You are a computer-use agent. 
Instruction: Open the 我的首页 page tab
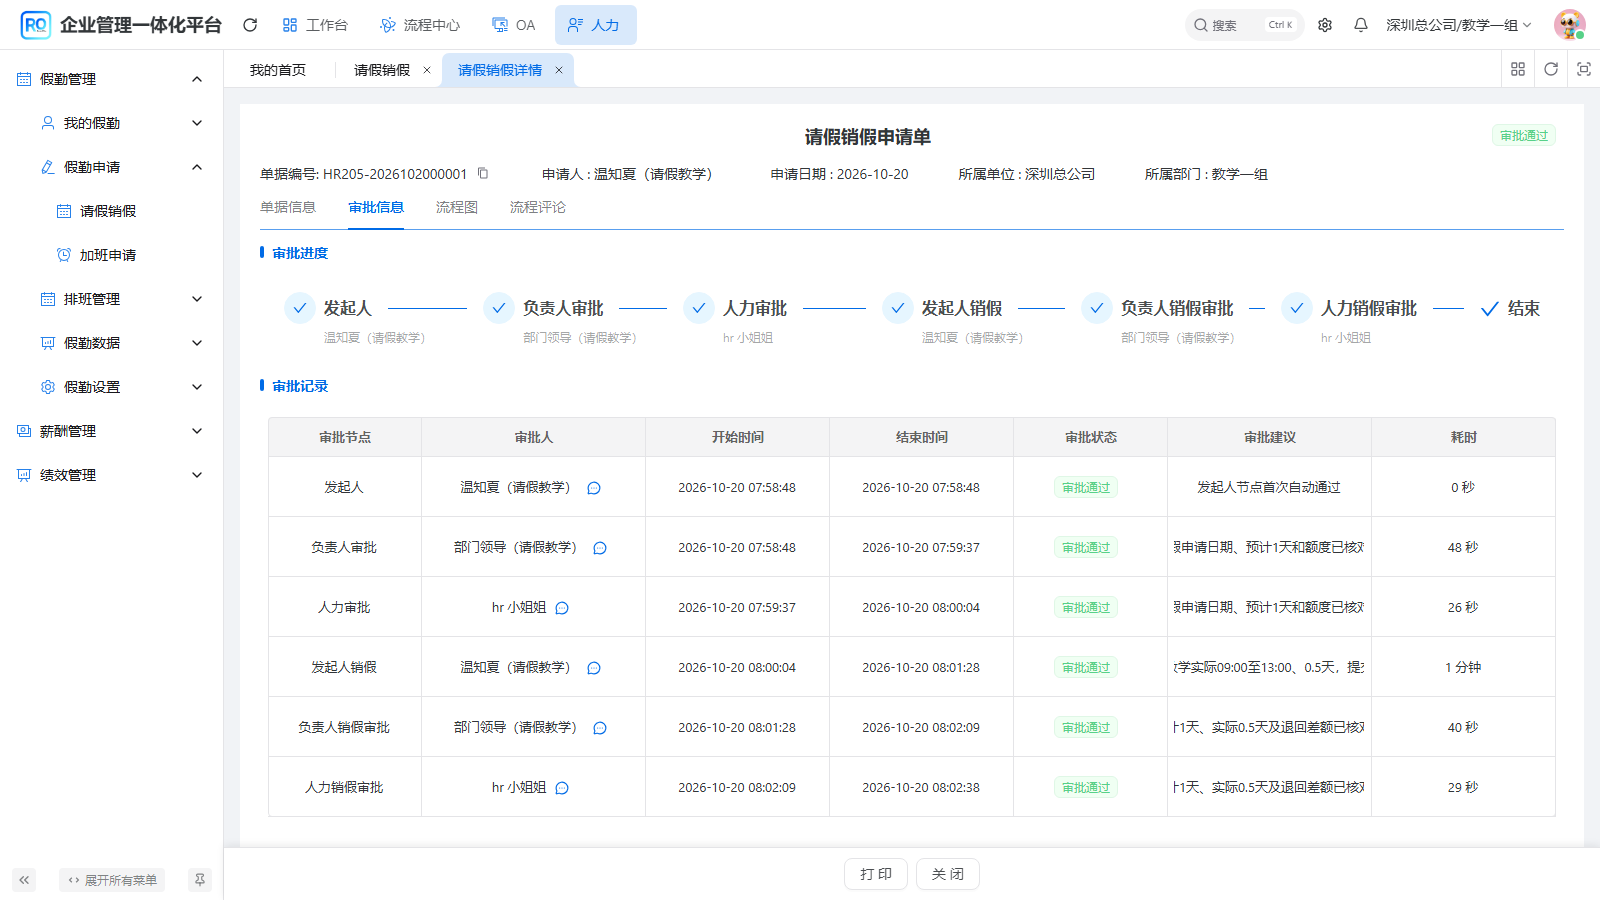278,70
